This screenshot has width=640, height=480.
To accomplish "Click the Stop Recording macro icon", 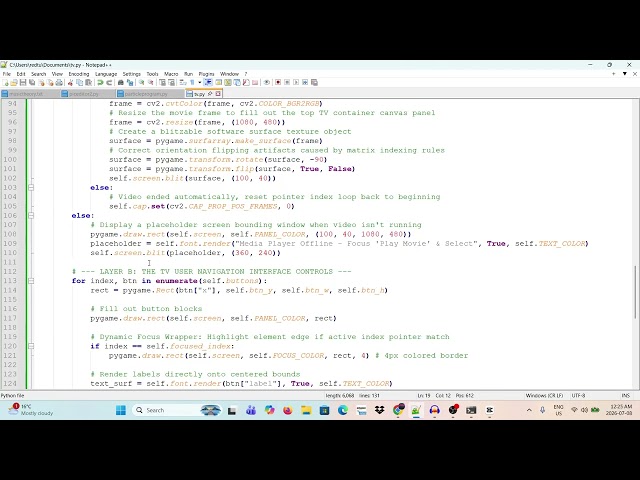I will coord(287,82).
